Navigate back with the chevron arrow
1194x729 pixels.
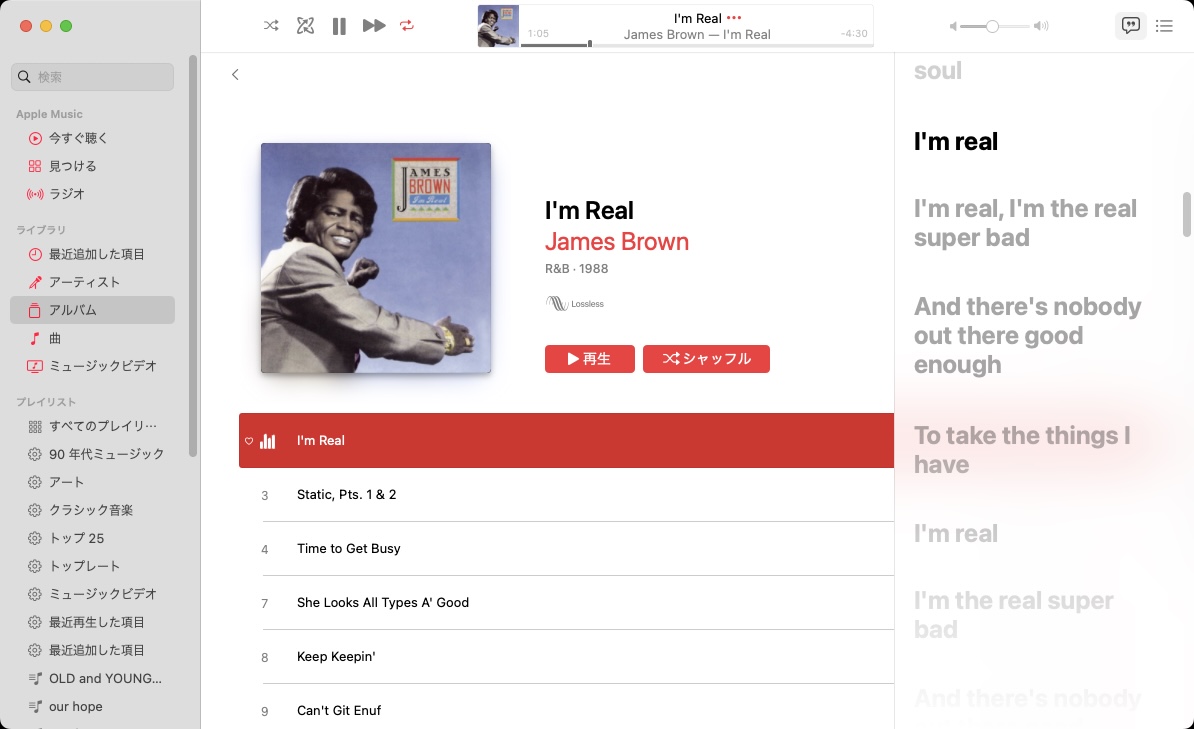(235, 74)
